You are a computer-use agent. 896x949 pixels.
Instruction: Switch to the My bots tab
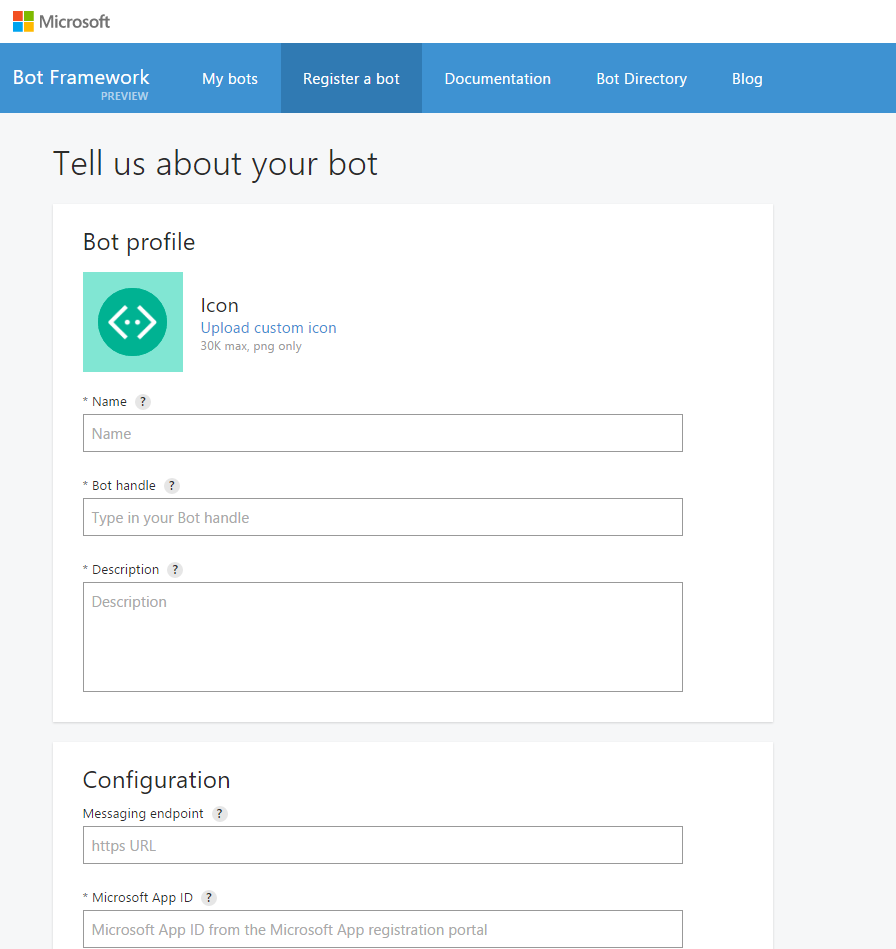[229, 78]
